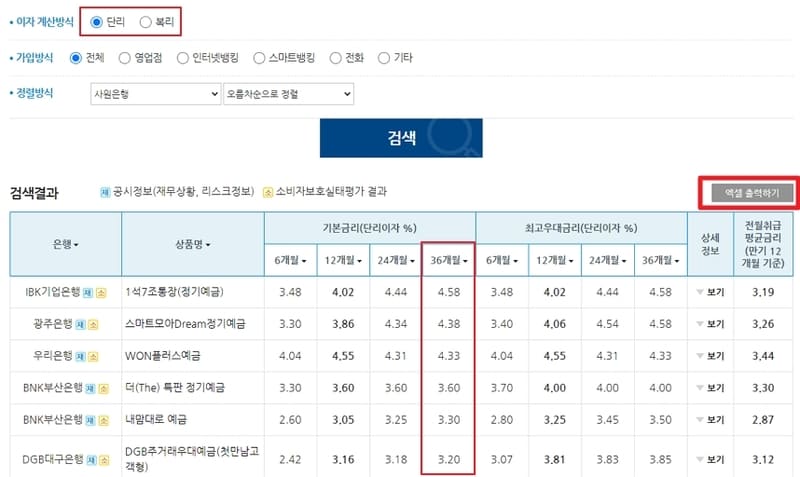800x477 pixels.
Task: Click product name DGB주거래우대예금(첫만남고객형)
Action: [x=192, y=459]
